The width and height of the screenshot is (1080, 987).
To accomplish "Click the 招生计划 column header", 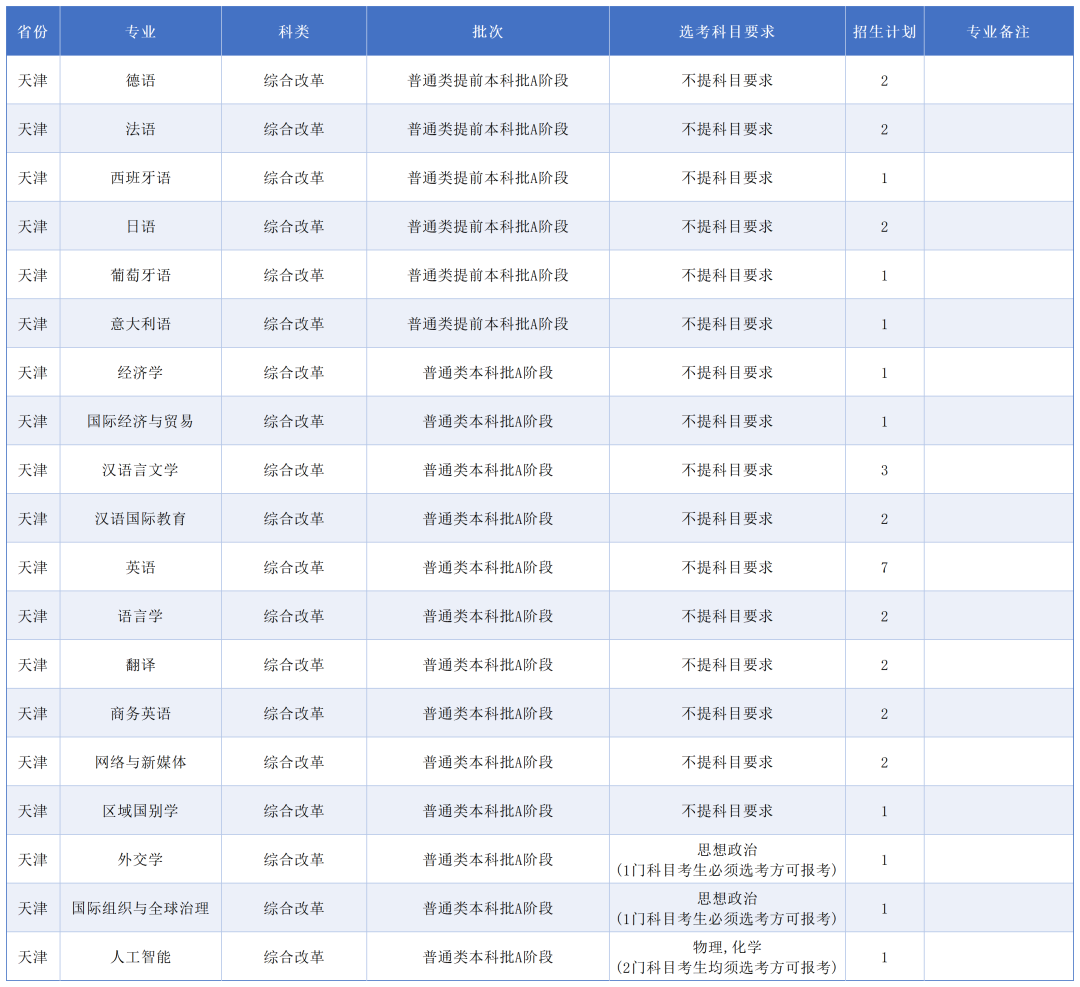I will click(x=884, y=32).
